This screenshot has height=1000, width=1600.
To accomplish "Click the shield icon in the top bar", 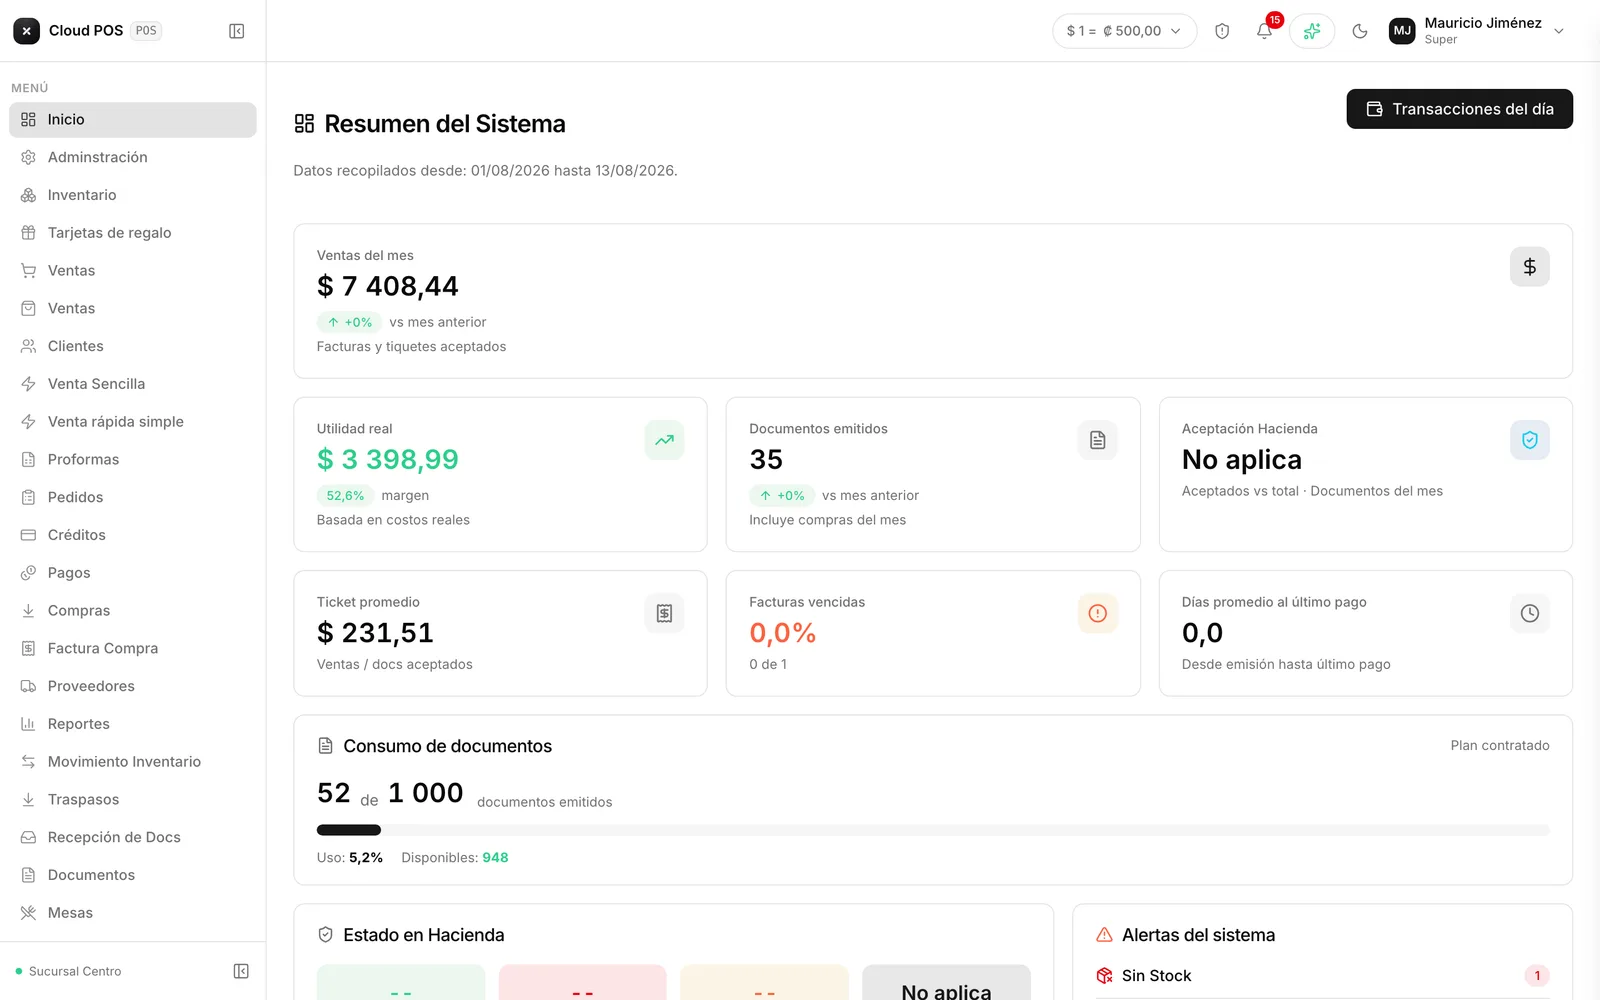I will pos(1222,31).
